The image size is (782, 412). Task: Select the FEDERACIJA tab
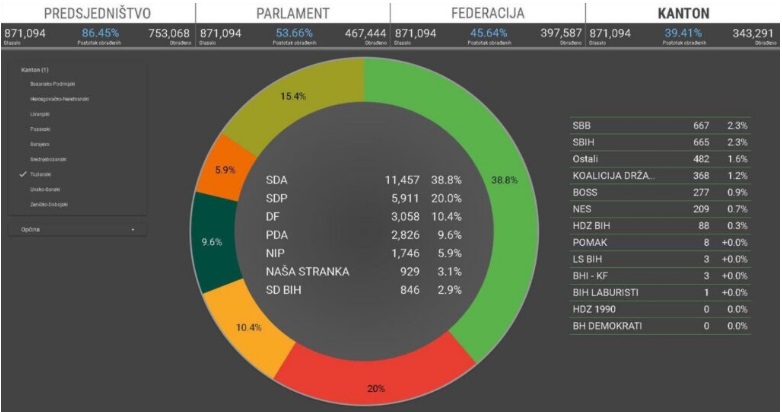488,13
